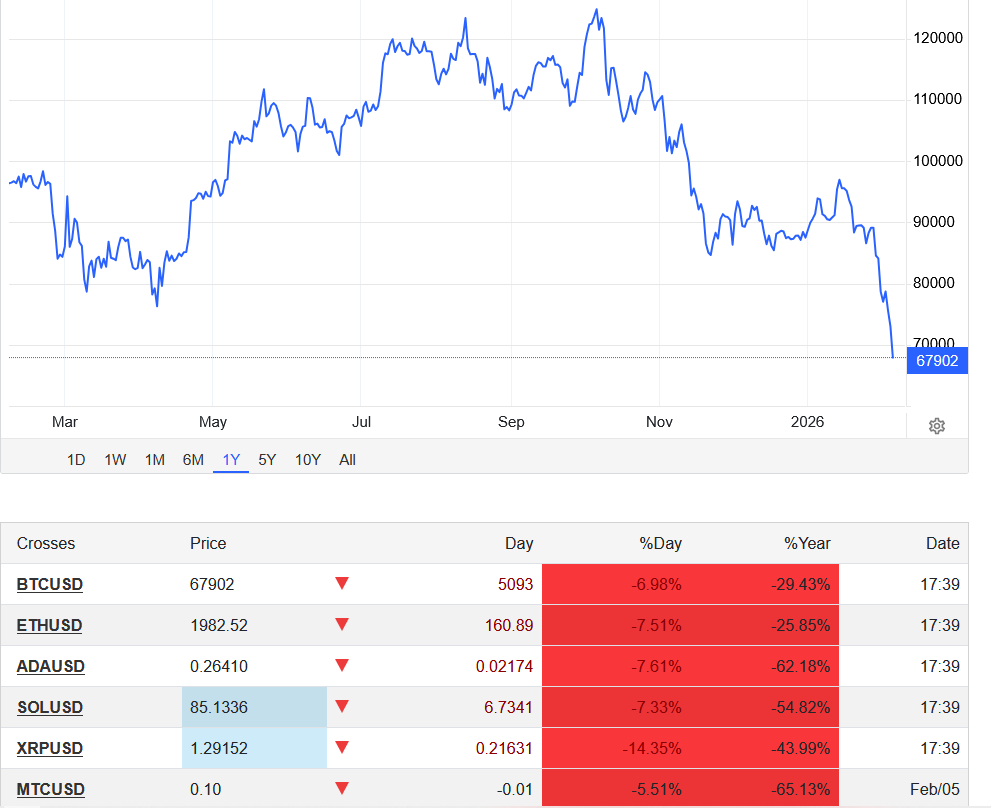Click the red down arrow beside SOLUSD
Screen dimensions: 991x808
[342, 707]
